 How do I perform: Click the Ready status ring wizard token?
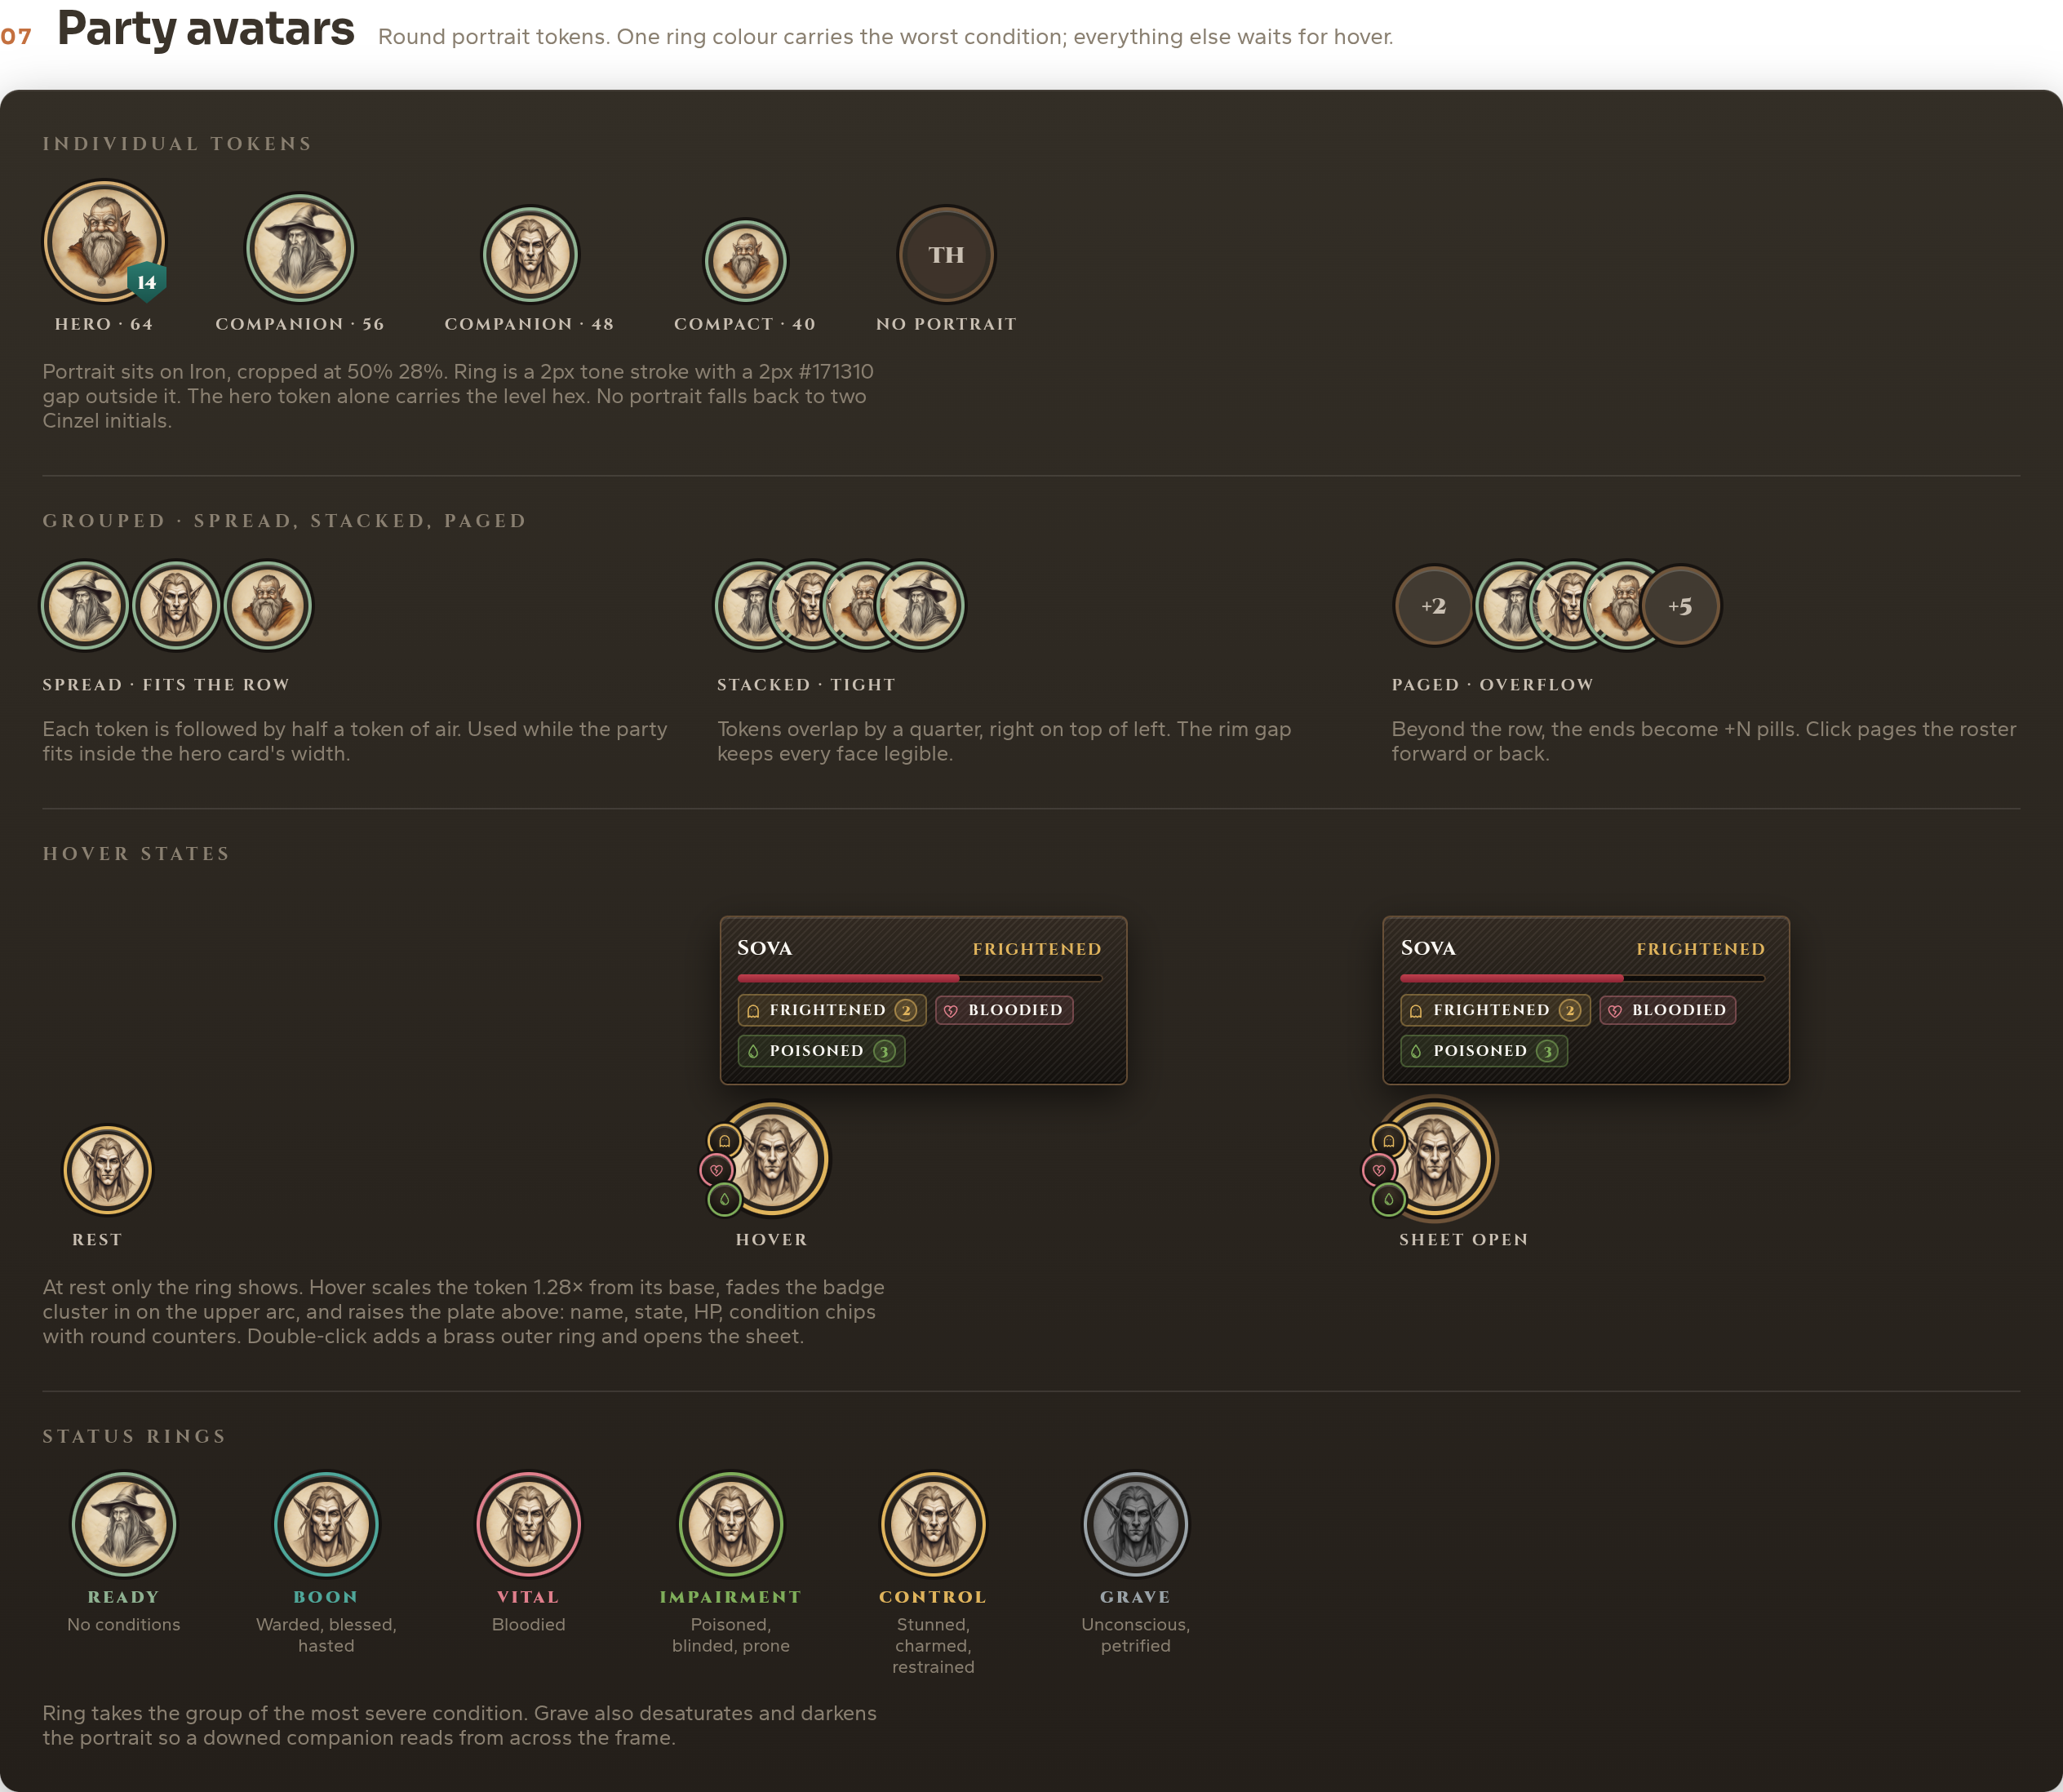click(x=124, y=1525)
